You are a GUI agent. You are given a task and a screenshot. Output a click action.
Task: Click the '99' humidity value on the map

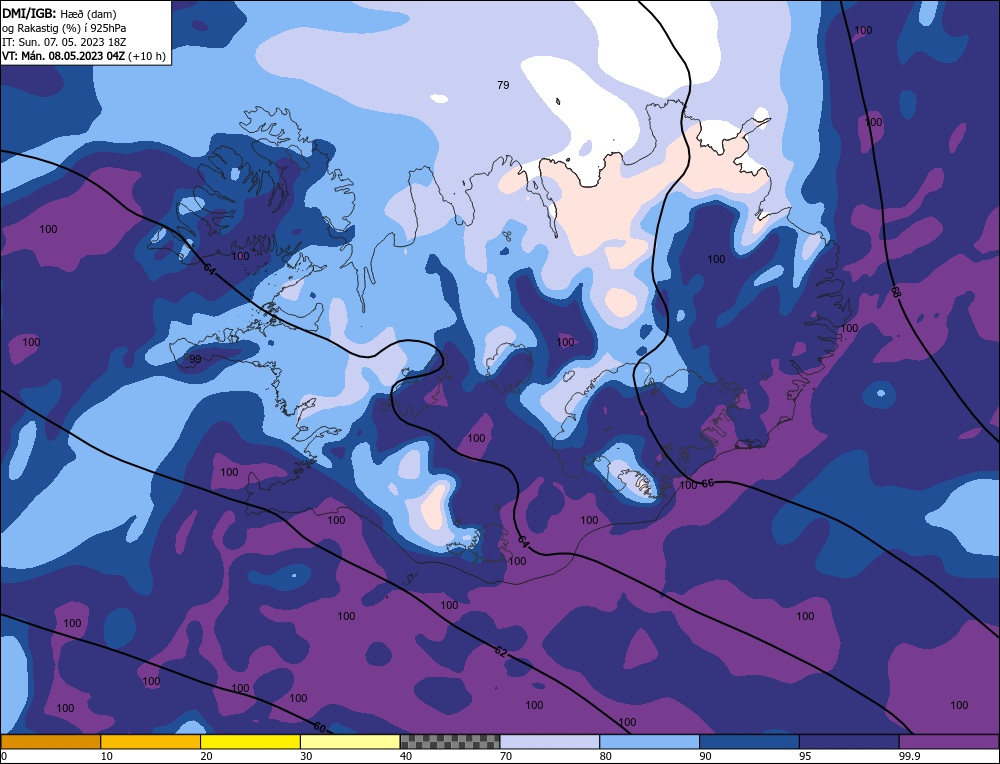tap(195, 360)
